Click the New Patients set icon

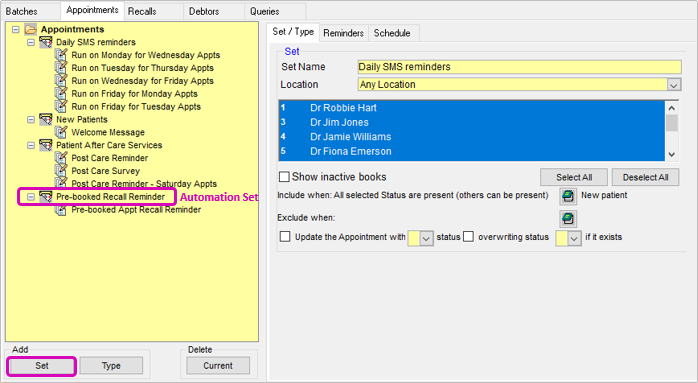[45, 119]
